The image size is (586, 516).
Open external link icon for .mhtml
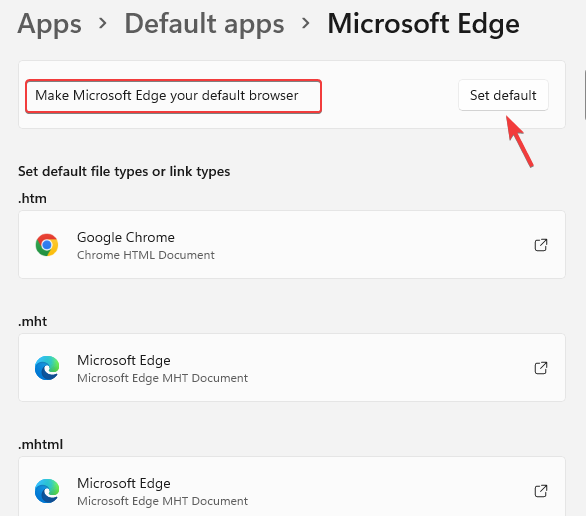coord(540,491)
